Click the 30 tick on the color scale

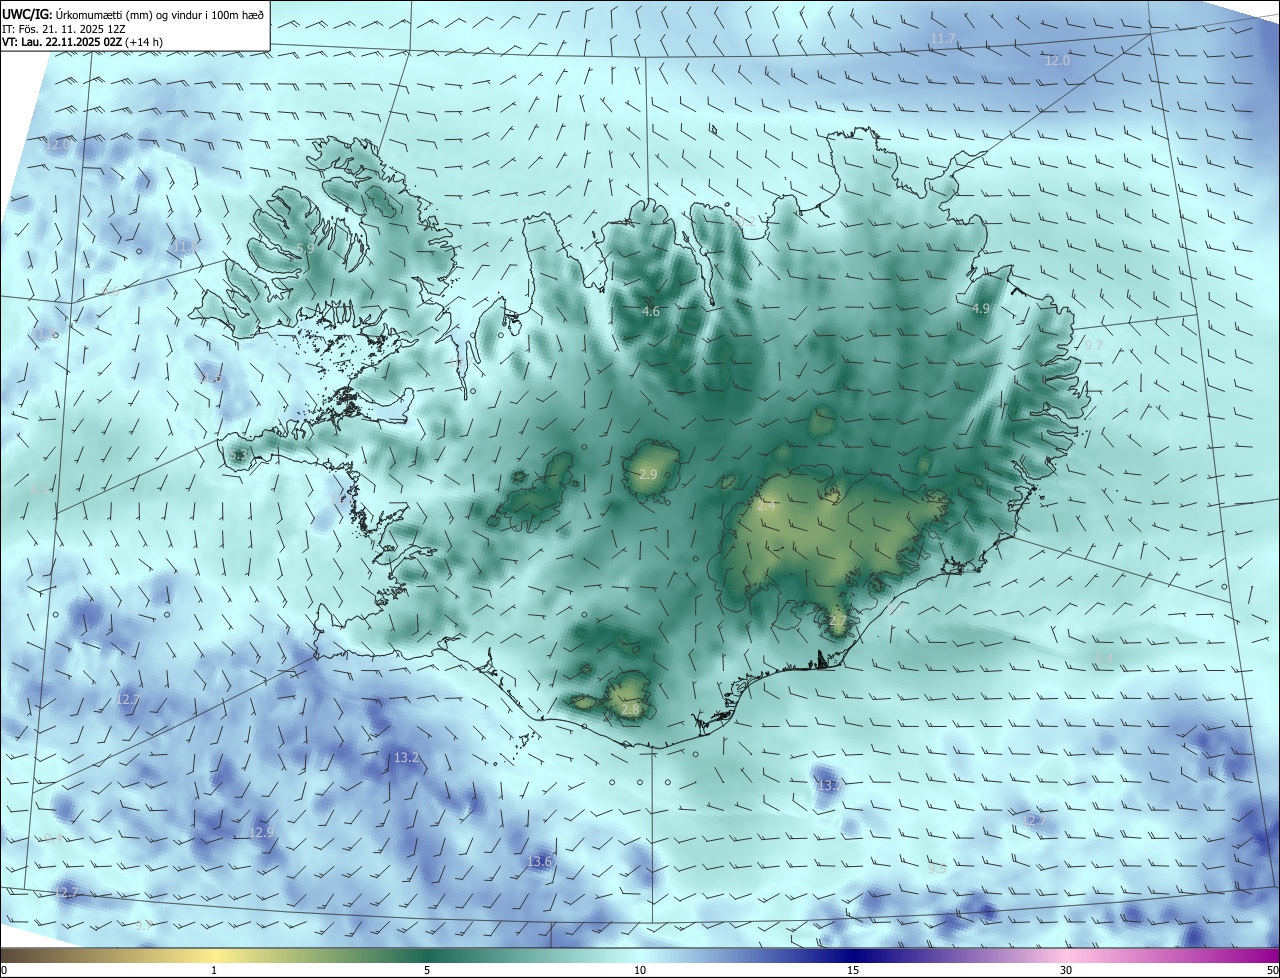[1066, 970]
